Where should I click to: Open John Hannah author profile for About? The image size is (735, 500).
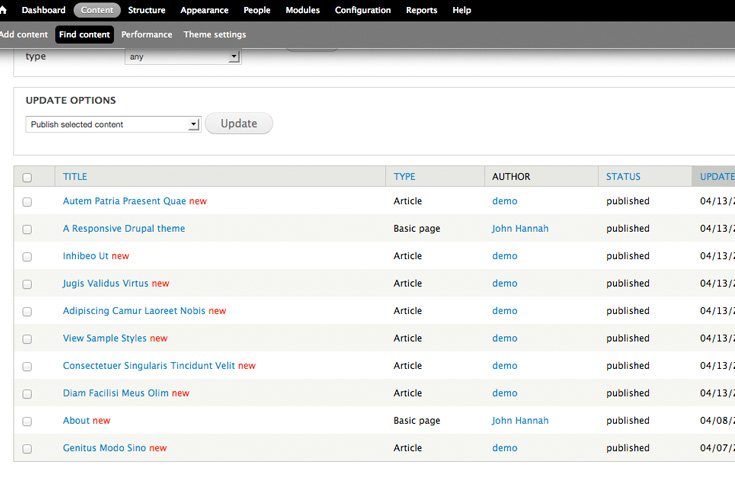click(520, 421)
